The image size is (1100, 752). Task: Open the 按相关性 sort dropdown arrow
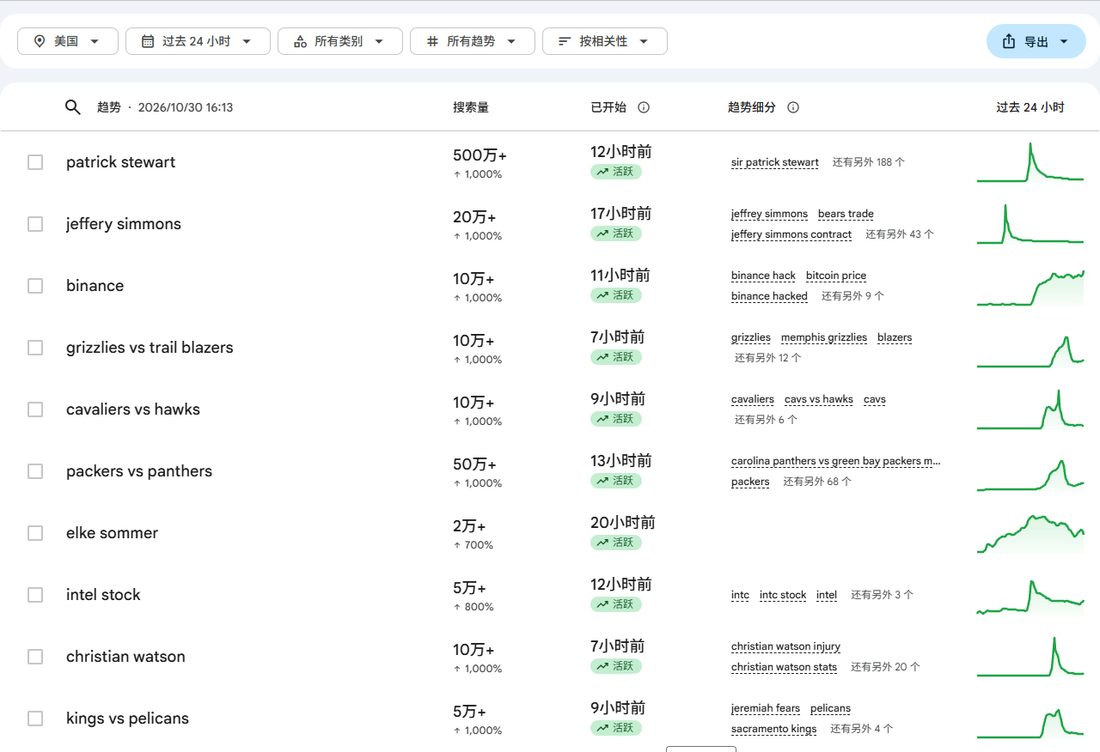tap(643, 41)
